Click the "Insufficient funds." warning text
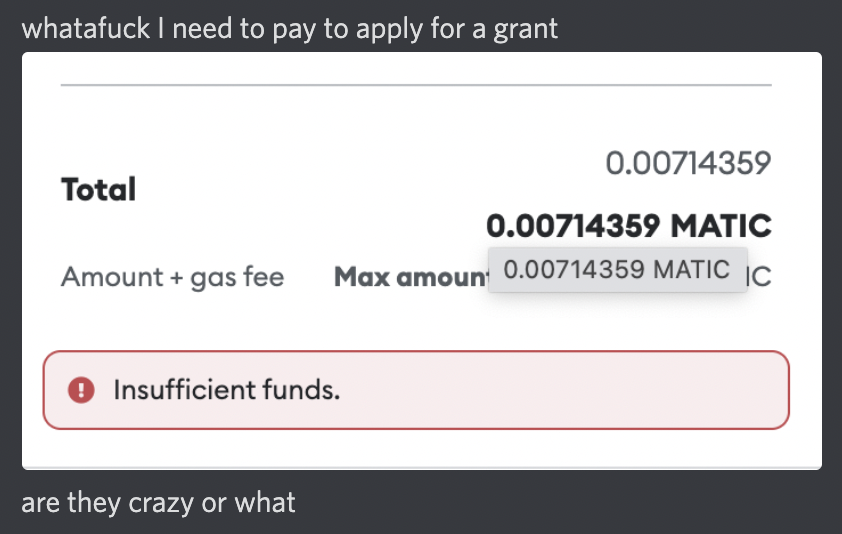The width and height of the screenshot is (842, 534). pos(227,389)
